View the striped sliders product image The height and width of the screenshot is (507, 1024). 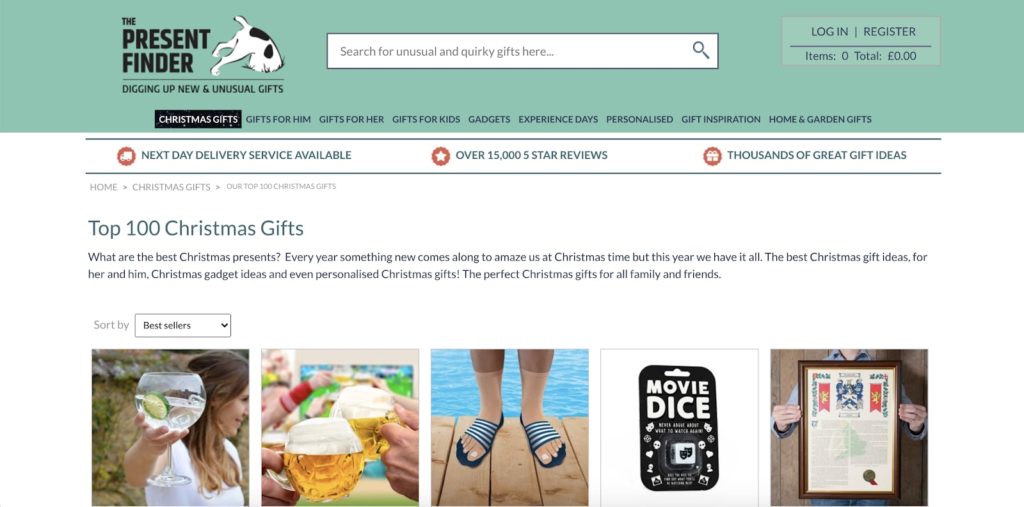[x=509, y=428]
